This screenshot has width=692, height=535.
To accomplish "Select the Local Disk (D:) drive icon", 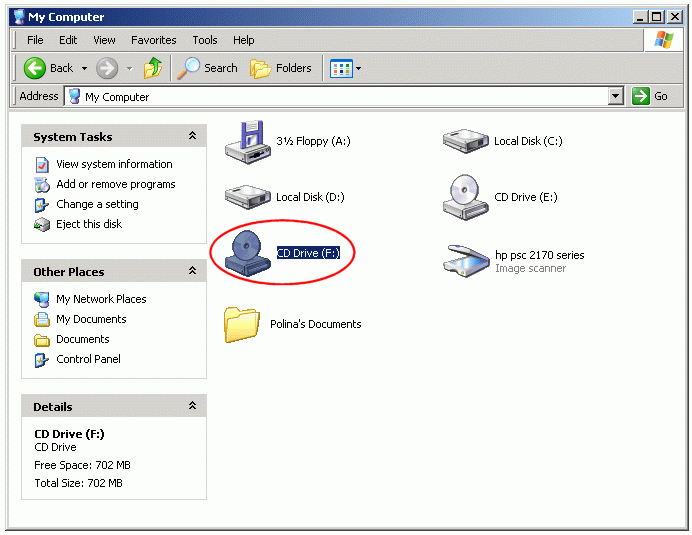I will click(245, 197).
